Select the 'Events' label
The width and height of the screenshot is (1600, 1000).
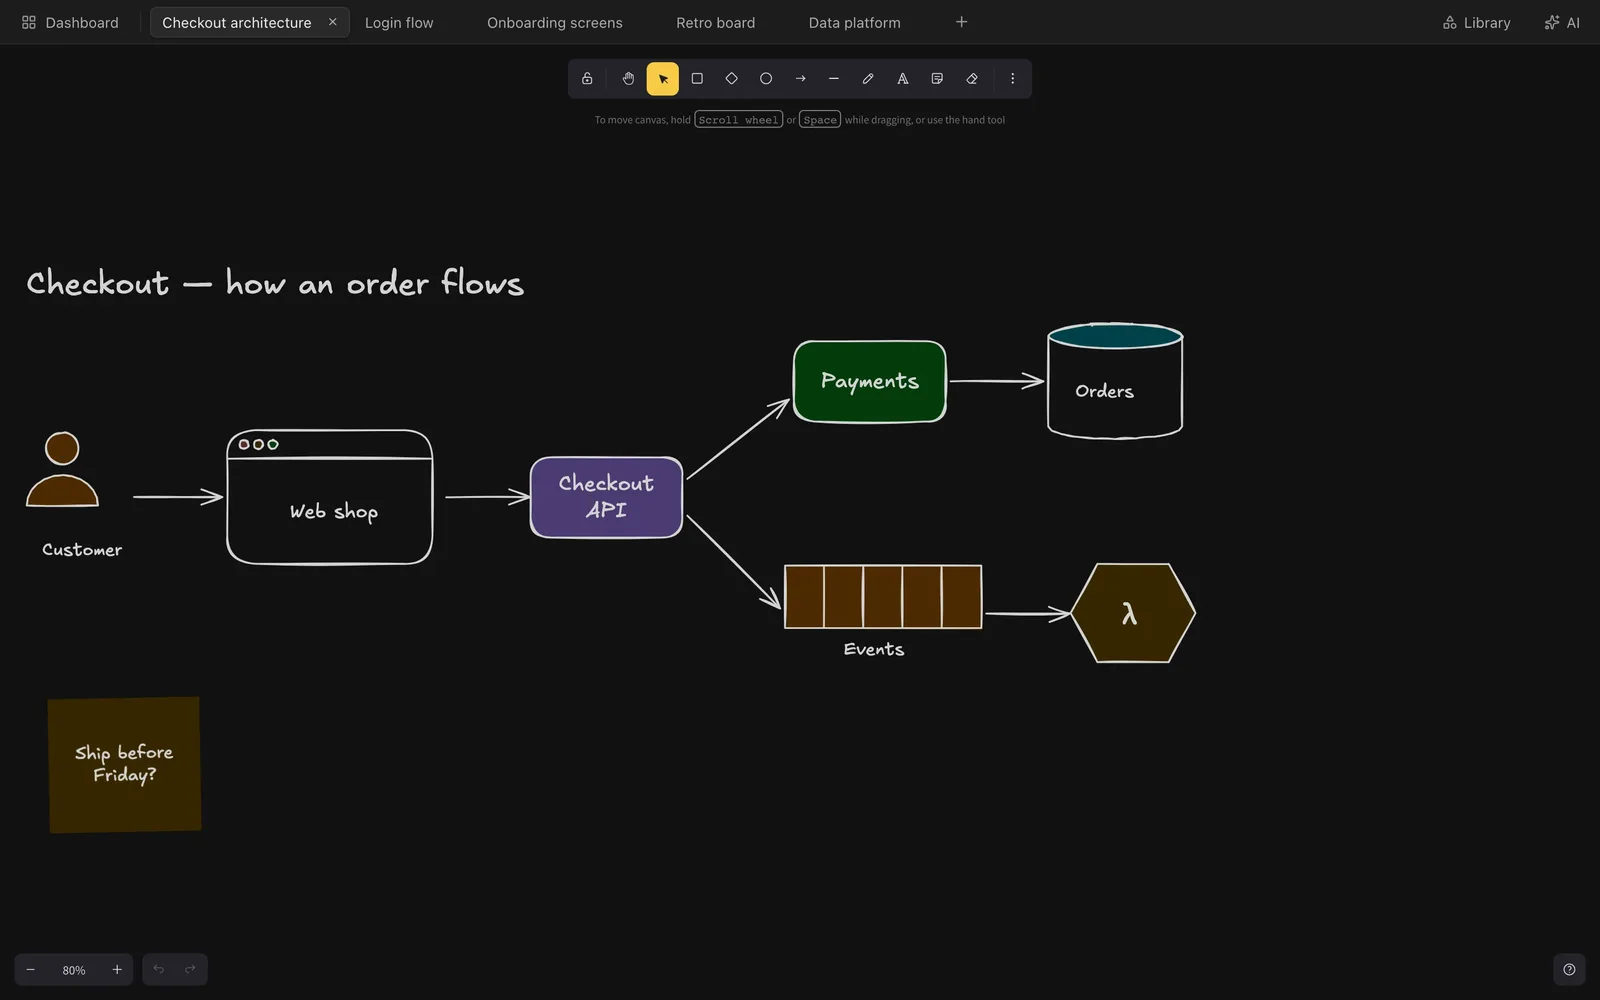(x=874, y=650)
